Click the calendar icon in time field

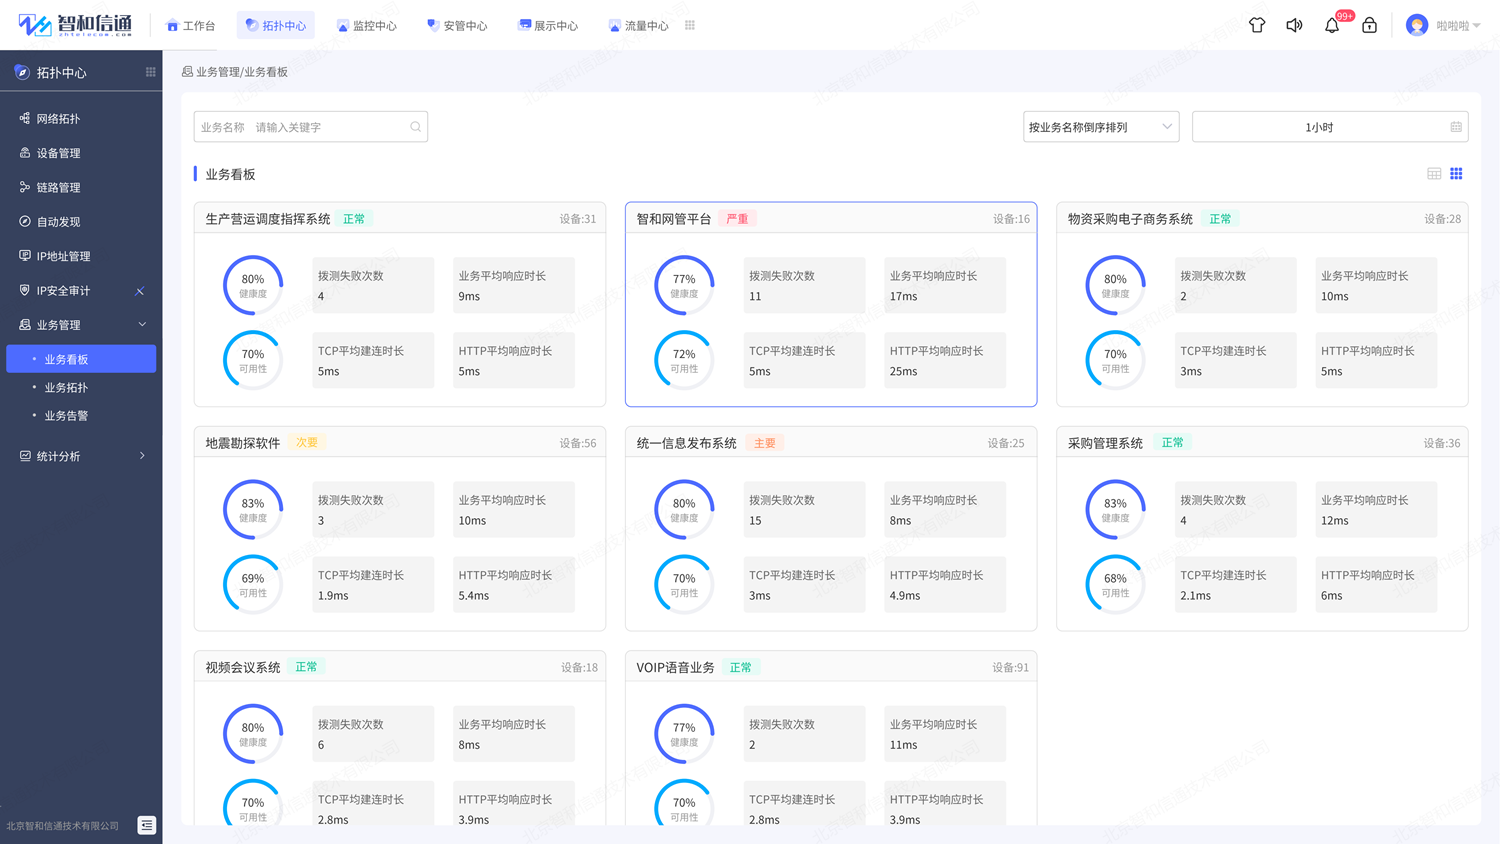[x=1456, y=127]
